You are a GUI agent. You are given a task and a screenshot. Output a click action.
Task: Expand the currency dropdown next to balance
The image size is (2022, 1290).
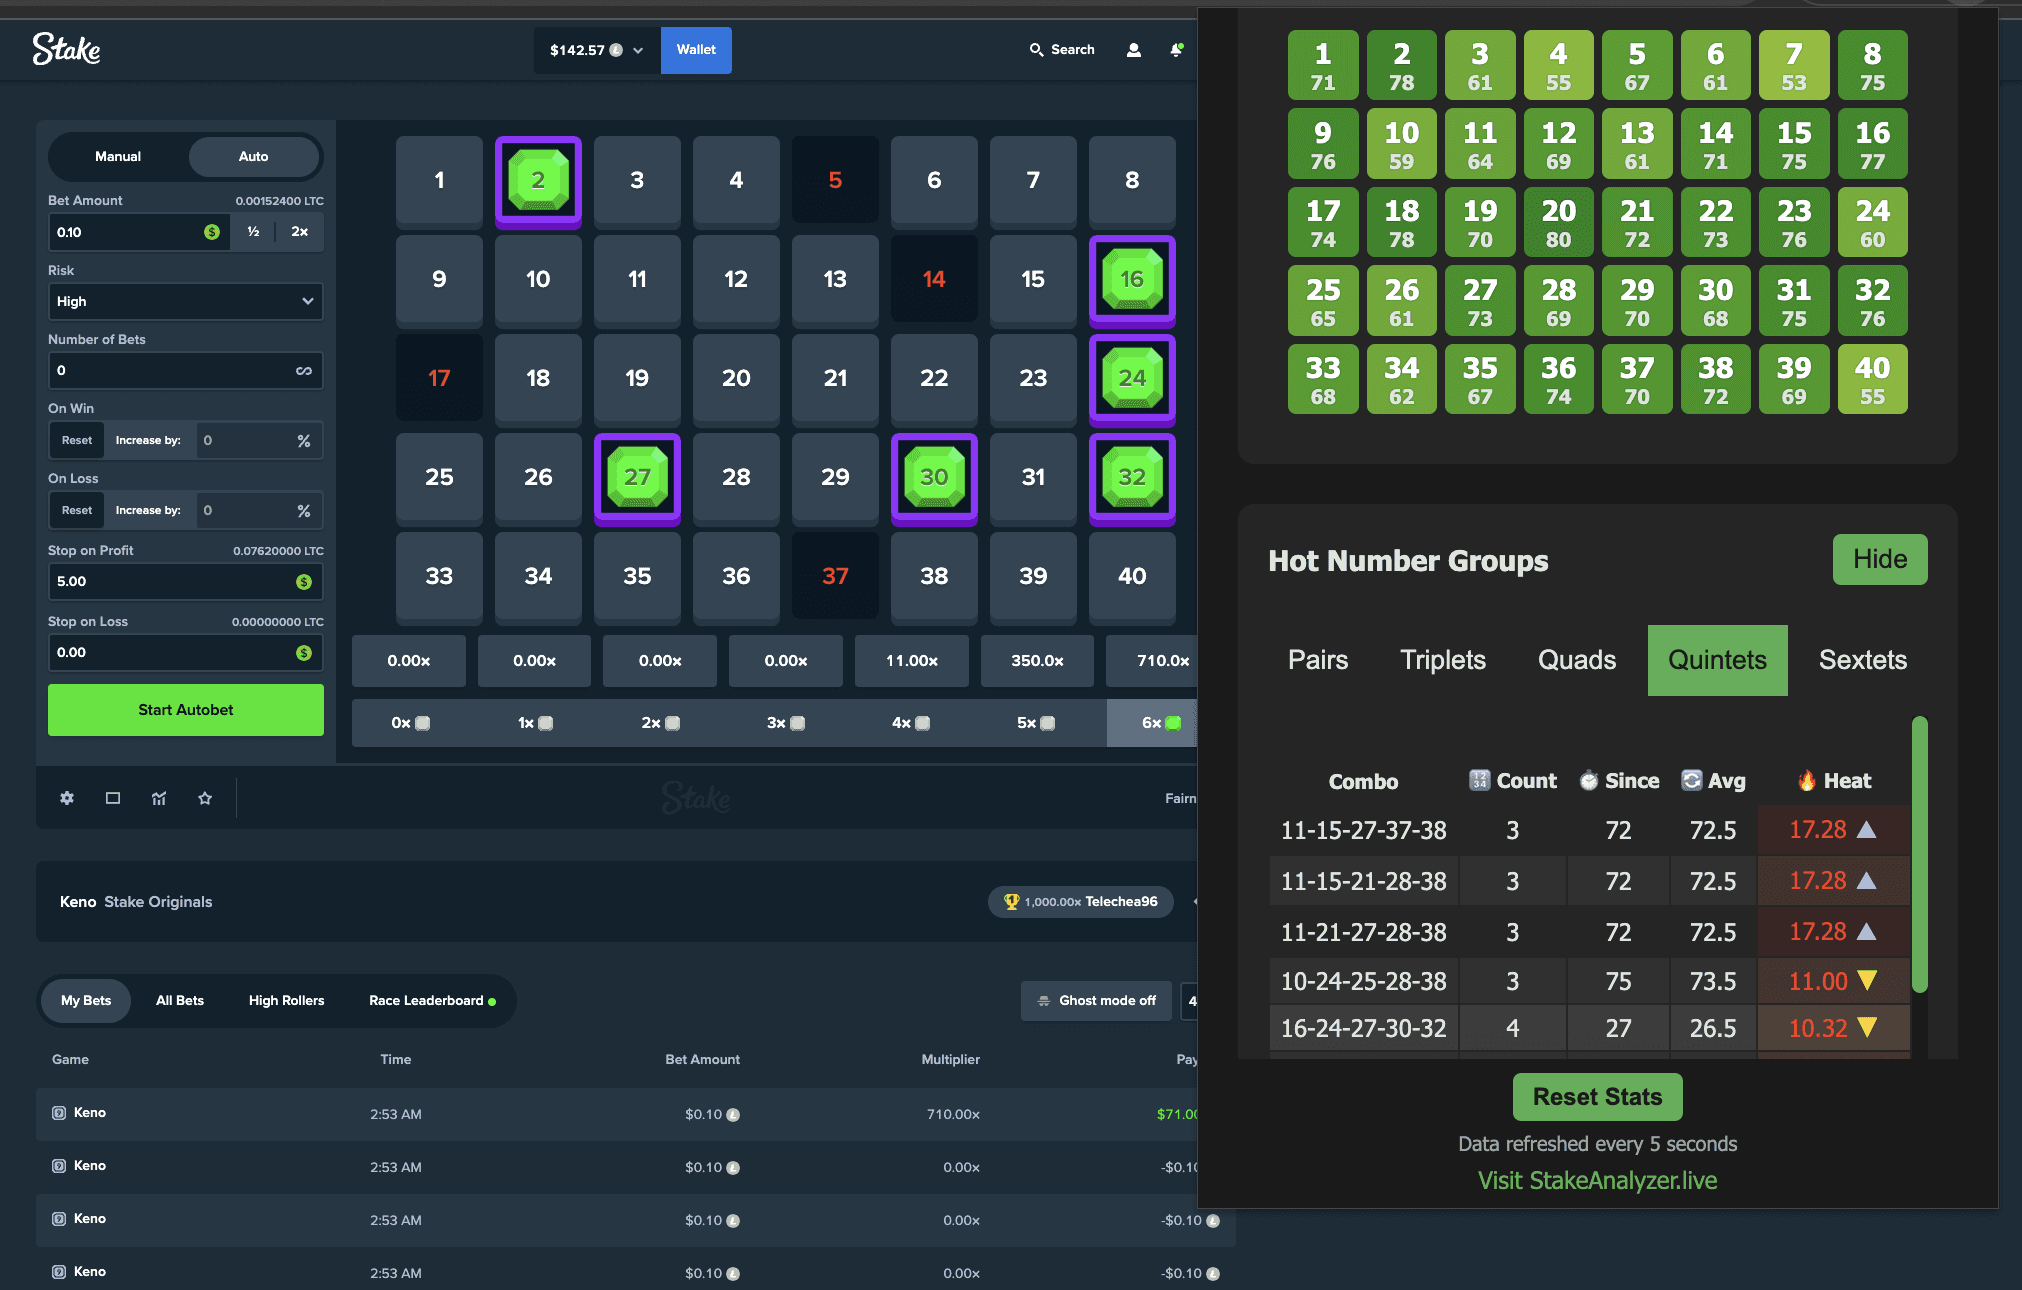[x=638, y=49]
